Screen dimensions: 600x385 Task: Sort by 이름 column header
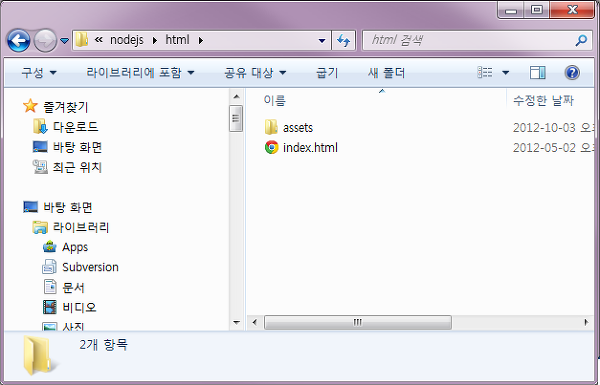tap(274, 101)
